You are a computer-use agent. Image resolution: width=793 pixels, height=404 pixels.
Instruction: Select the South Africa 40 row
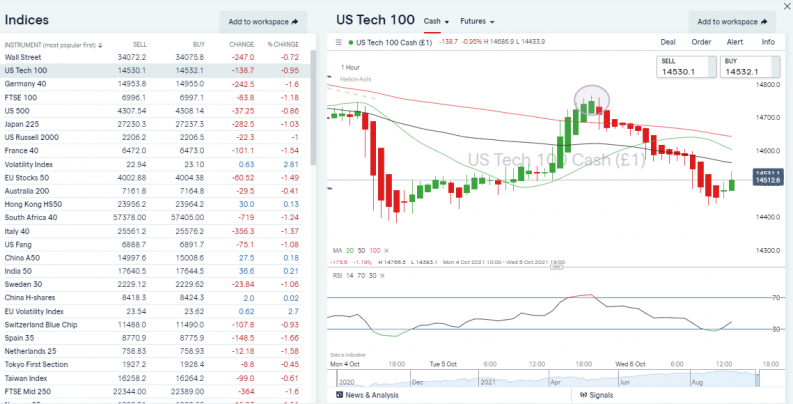(153, 217)
